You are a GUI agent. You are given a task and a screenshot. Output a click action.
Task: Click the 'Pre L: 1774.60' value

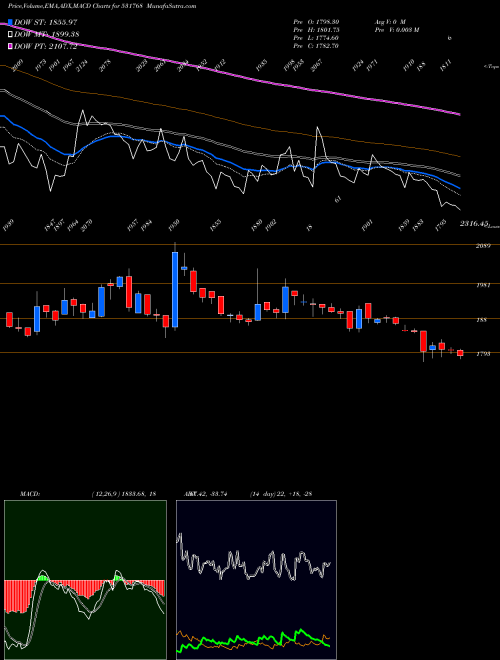[x=316, y=38]
